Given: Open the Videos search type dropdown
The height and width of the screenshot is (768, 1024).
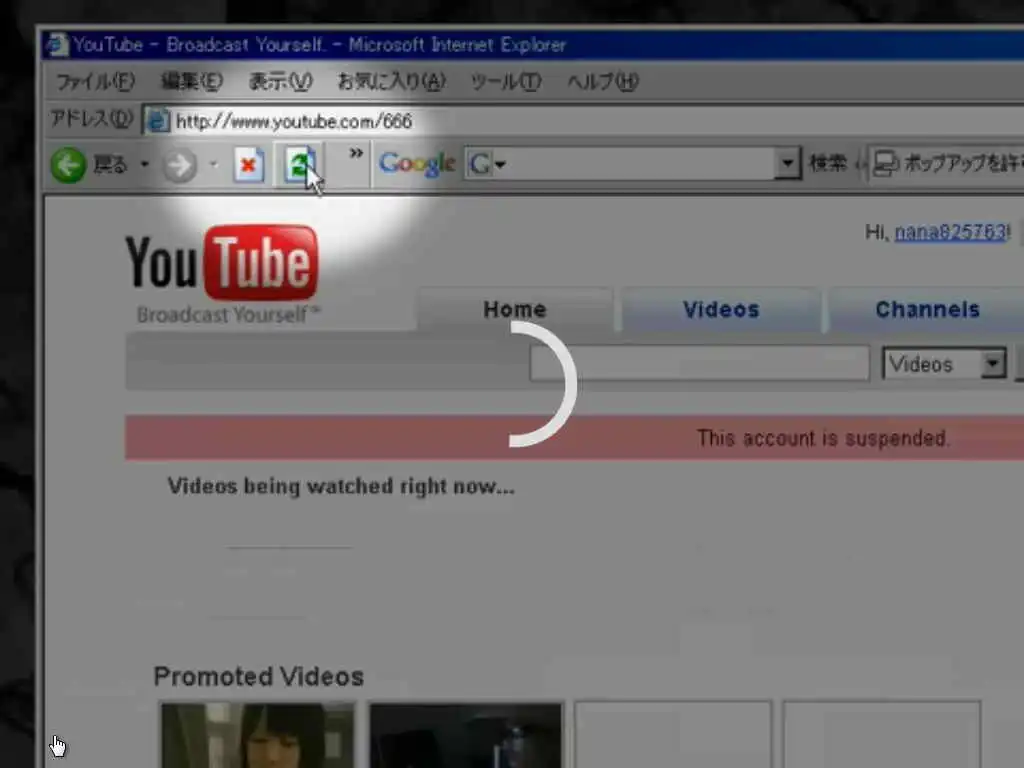Looking at the screenshot, I should click(x=944, y=364).
